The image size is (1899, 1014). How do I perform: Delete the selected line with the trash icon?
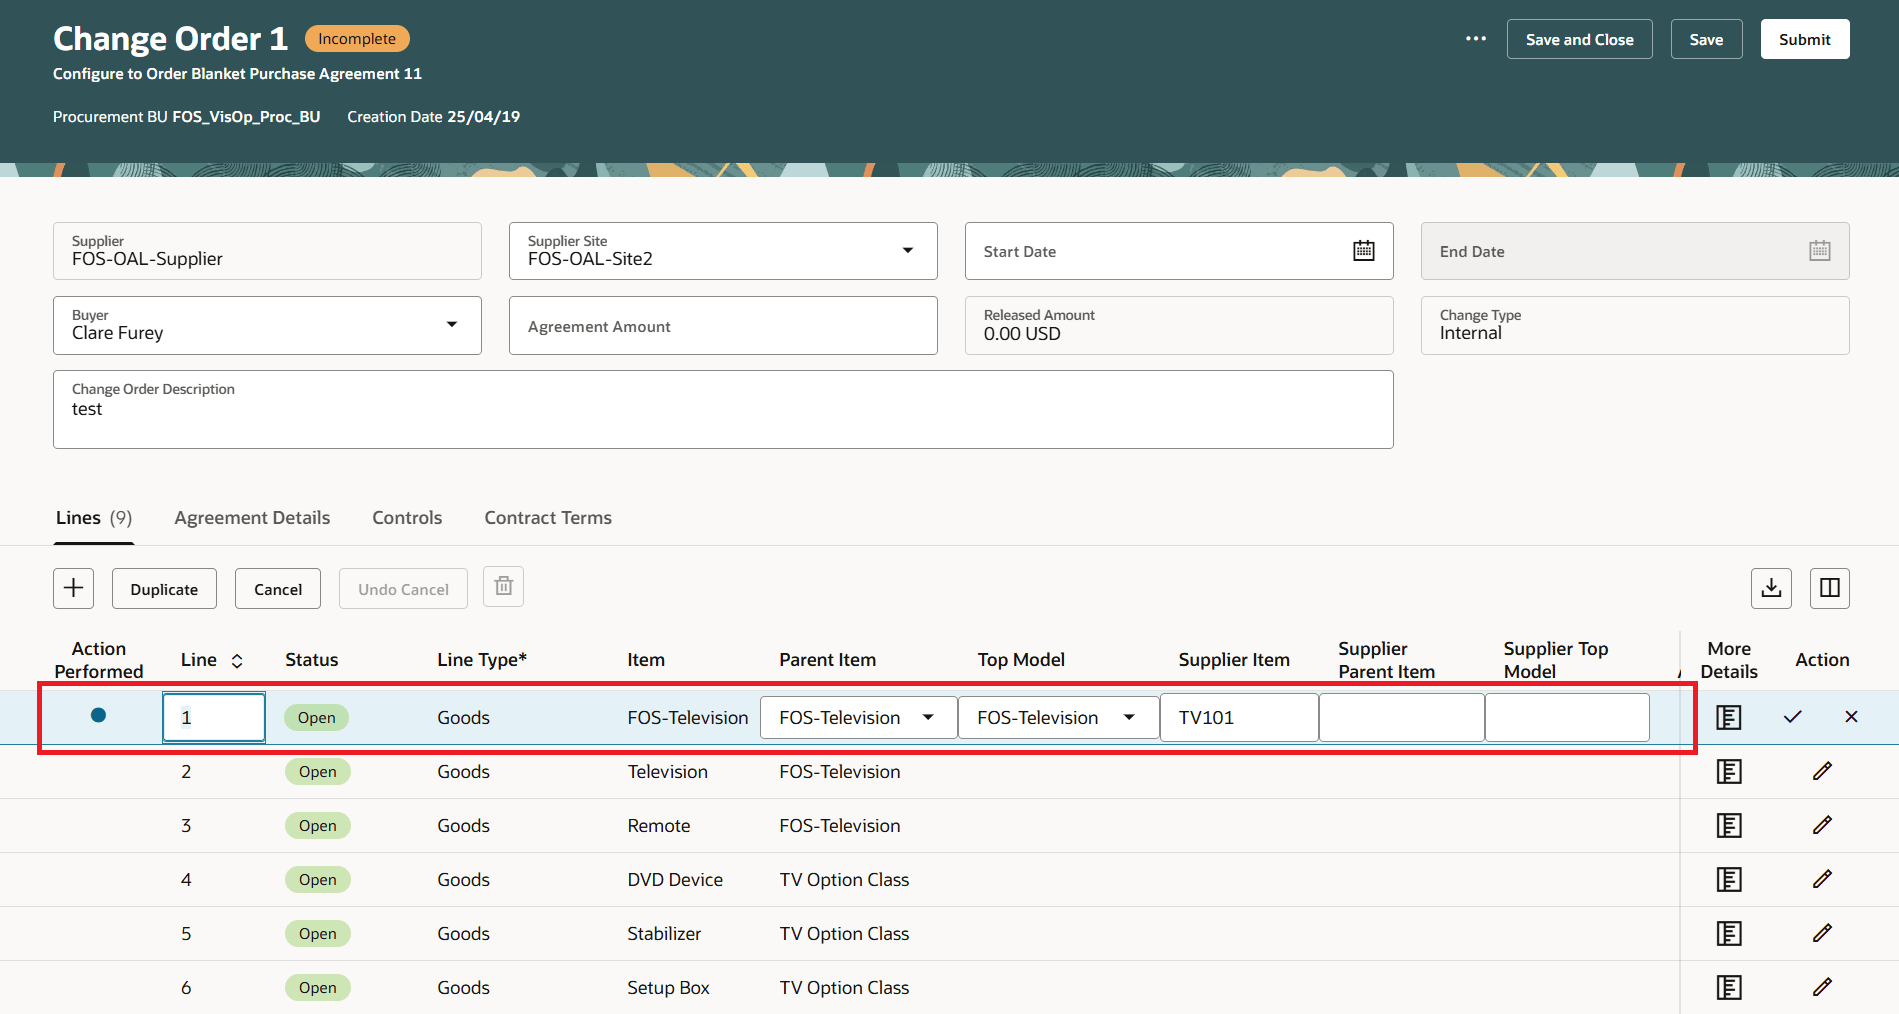[503, 586]
